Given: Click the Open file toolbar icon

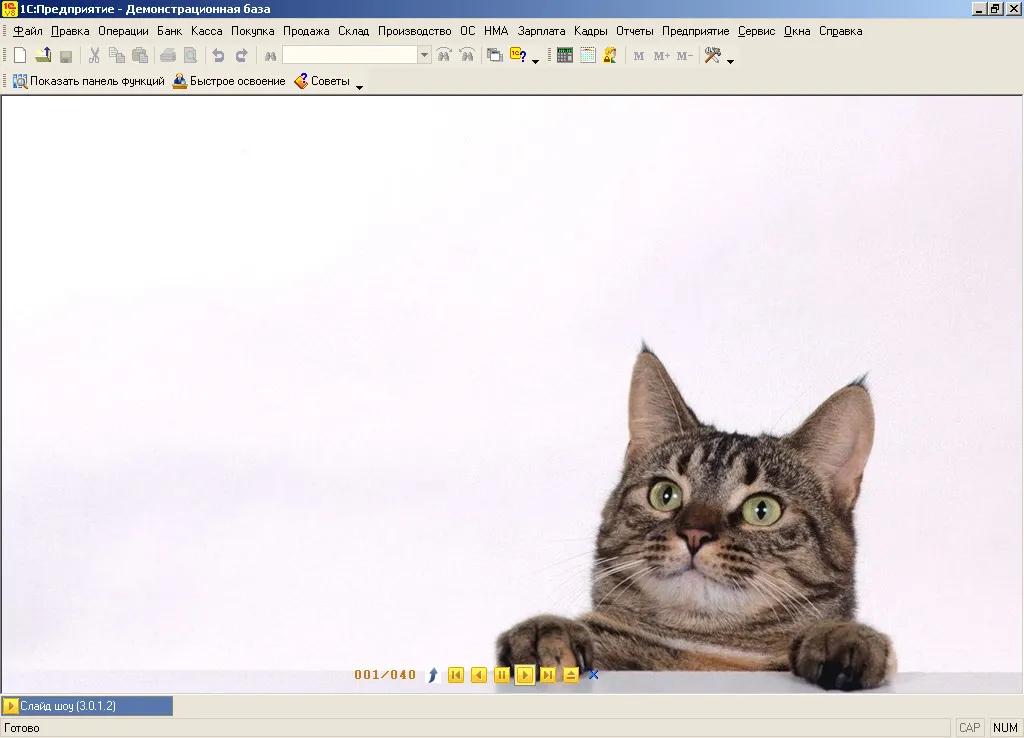Looking at the screenshot, I should 43,56.
